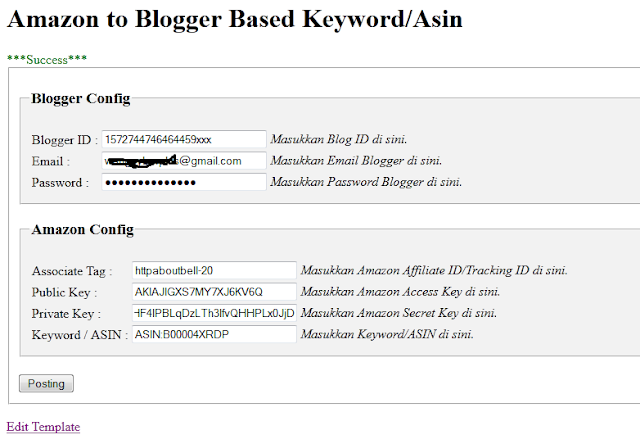The height and width of the screenshot is (444, 640).
Task: Click the 'Keyword / ASIN :' label
Action: point(80,335)
